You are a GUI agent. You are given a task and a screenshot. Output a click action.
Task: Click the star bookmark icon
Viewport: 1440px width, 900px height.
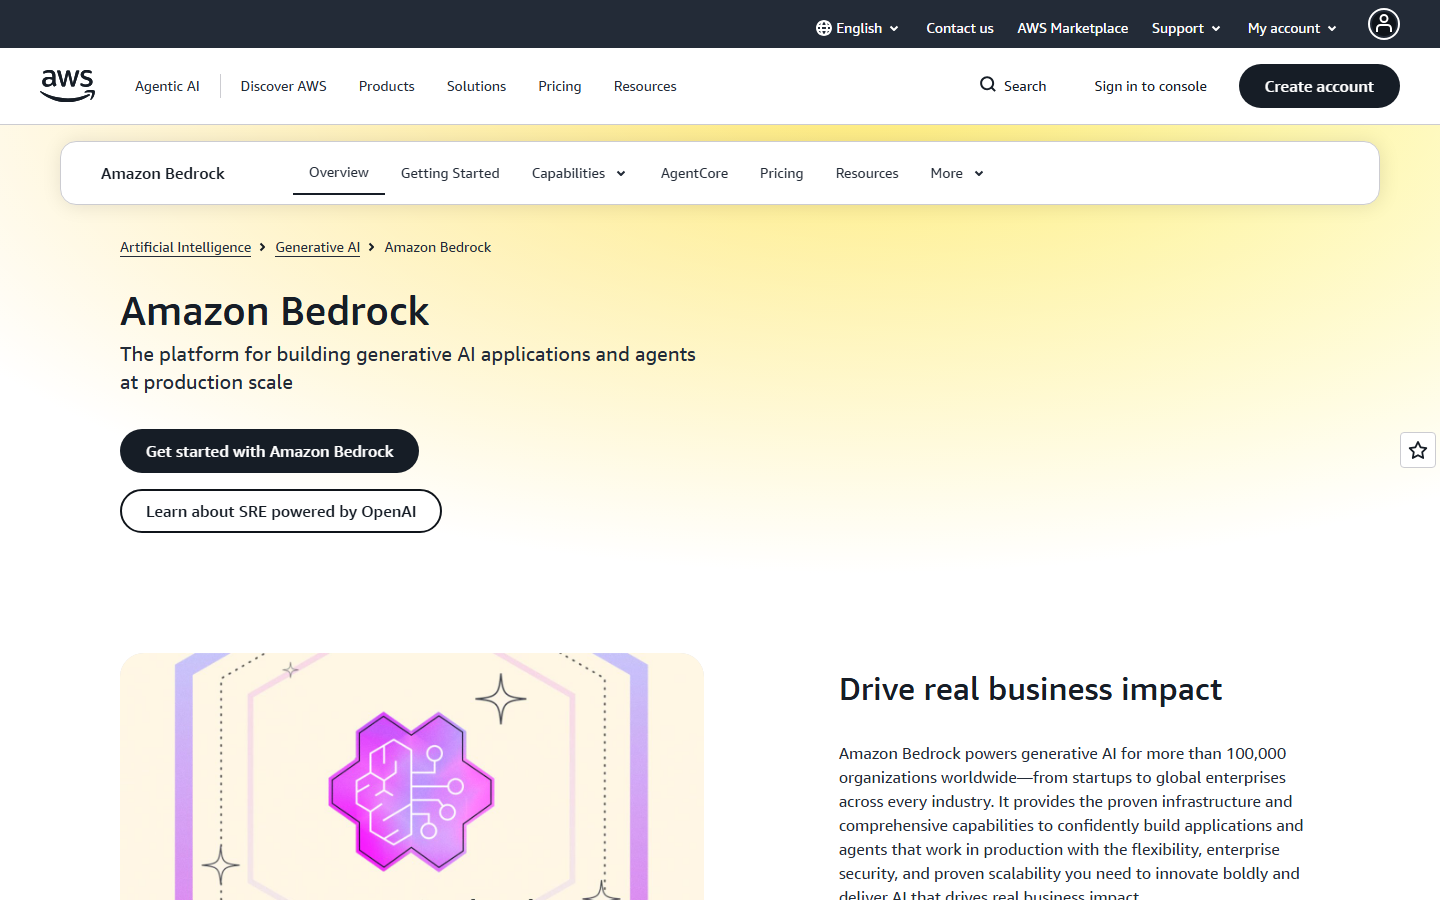[1417, 450]
